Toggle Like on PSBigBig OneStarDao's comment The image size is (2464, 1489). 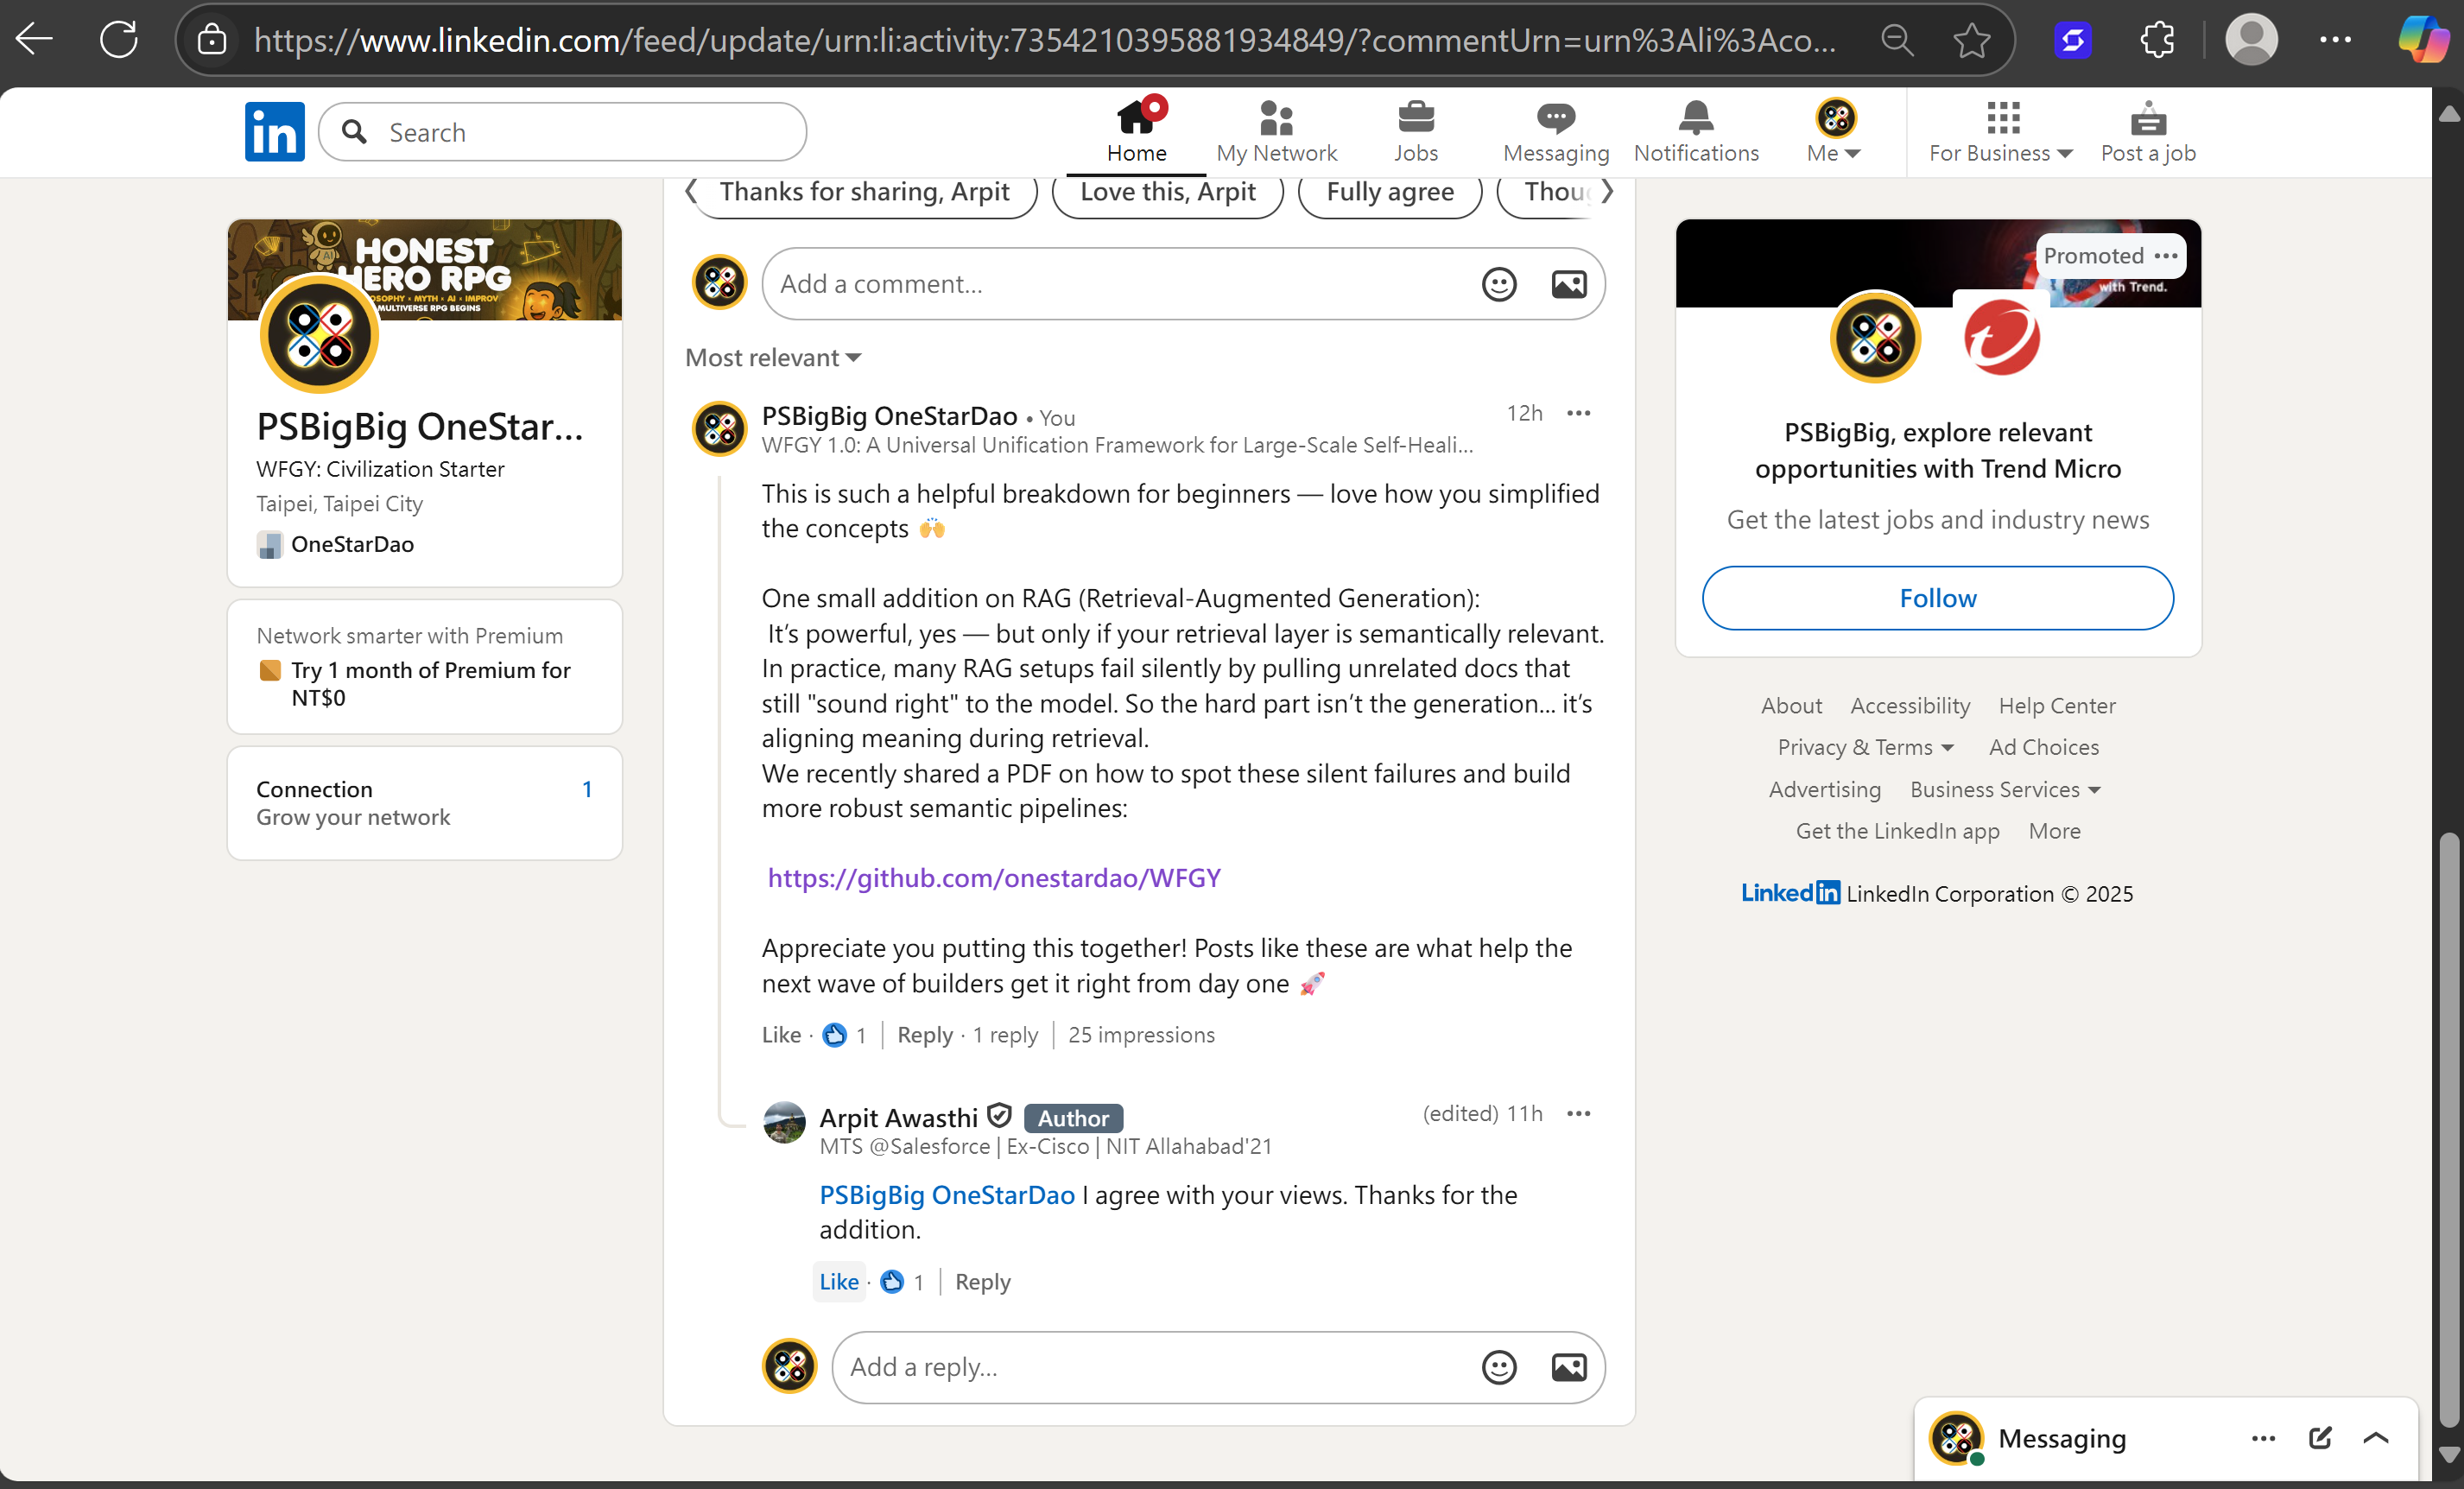pyautogui.click(x=780, y=1034)
